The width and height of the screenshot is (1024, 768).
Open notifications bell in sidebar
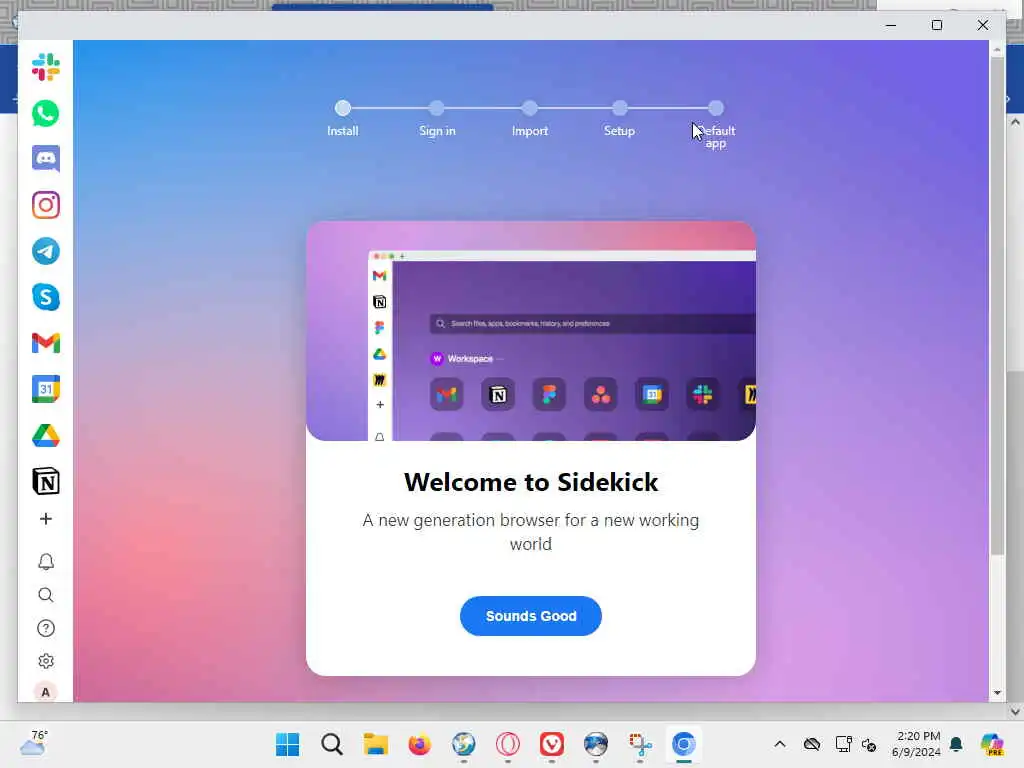pos(46,562)
